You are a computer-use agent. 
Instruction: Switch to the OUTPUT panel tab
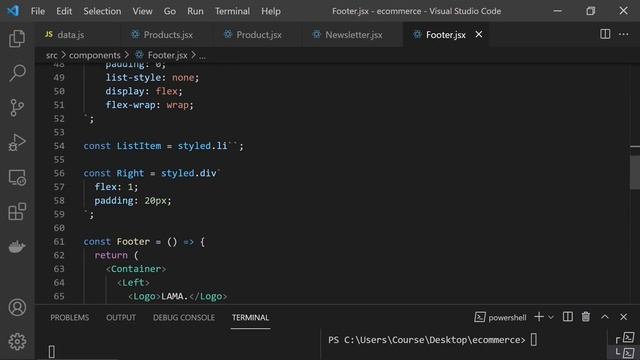click(121, 318)
